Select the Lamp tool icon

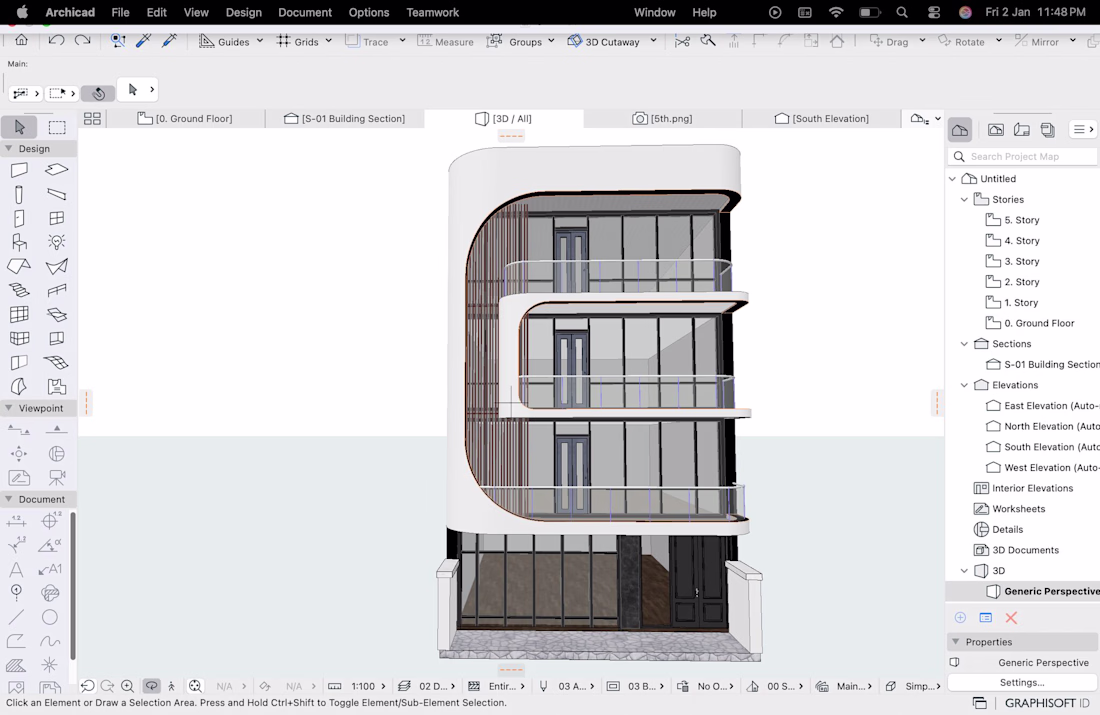point(57,242)
